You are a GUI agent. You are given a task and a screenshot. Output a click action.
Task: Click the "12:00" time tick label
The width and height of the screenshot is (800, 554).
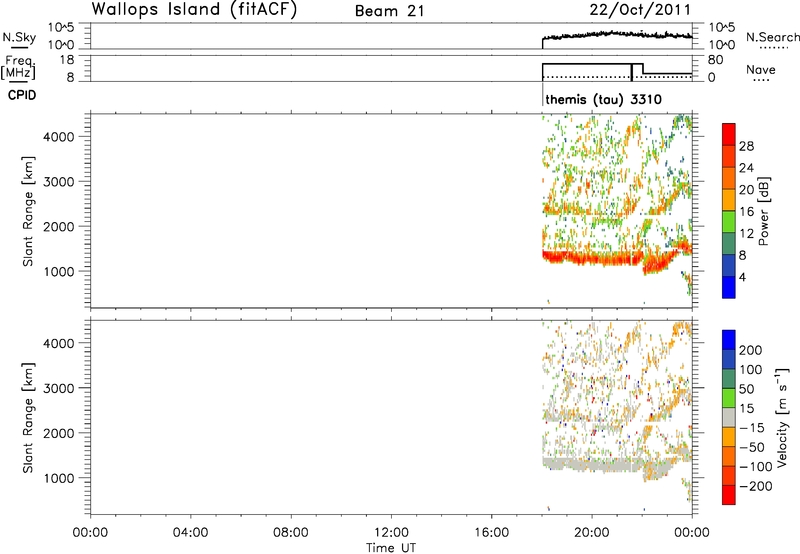pos(391,533)
